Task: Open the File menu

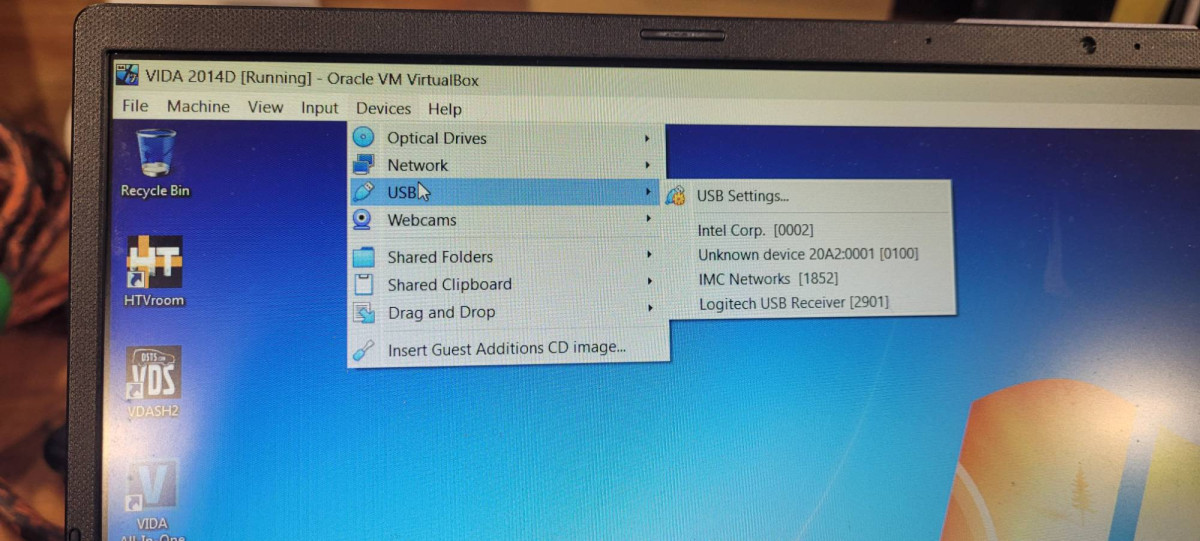Action: coord(135,106)
